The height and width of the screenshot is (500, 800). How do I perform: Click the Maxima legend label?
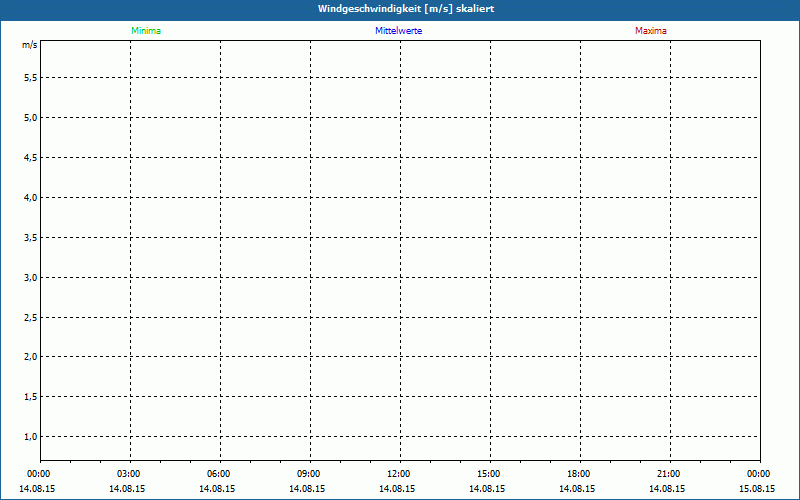click(650, 31)
